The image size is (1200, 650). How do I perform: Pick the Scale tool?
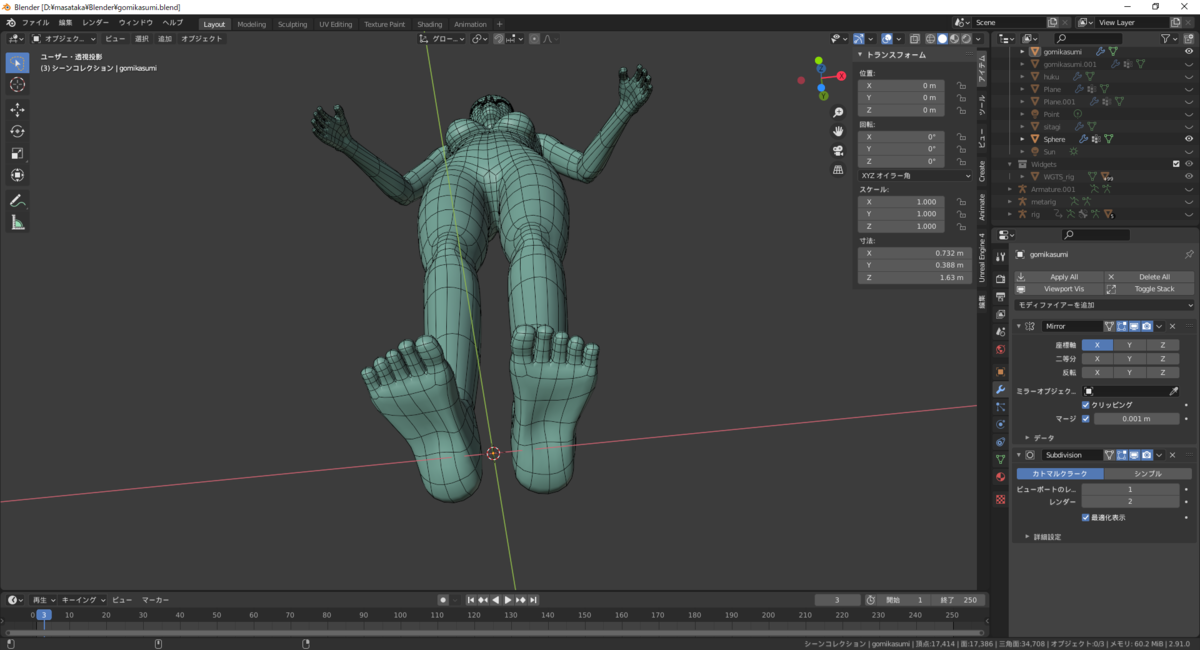click(x=17, y=153)
